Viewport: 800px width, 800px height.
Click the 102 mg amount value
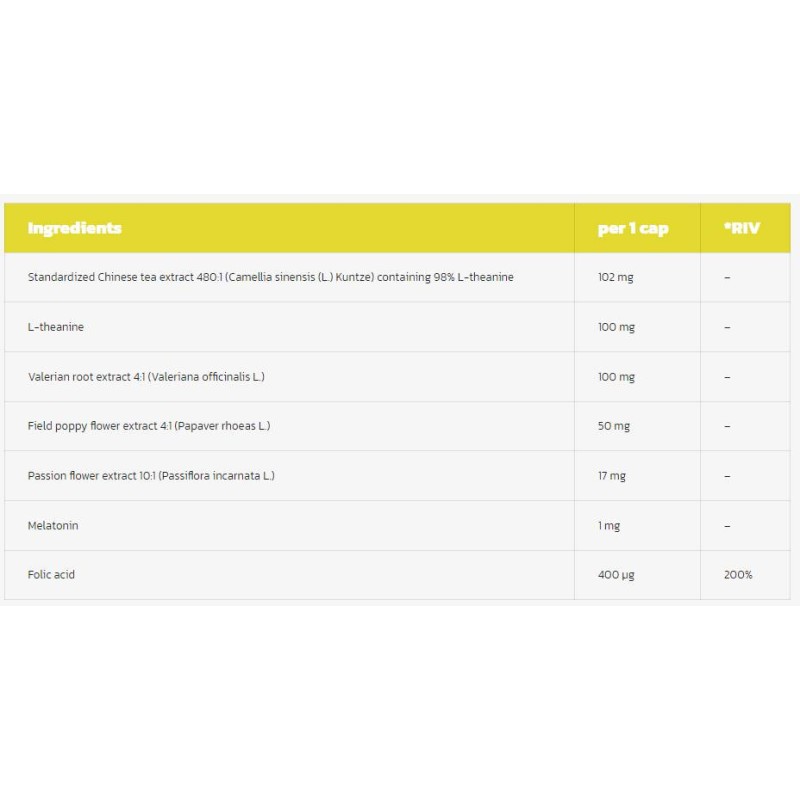(x=616, y=277)
